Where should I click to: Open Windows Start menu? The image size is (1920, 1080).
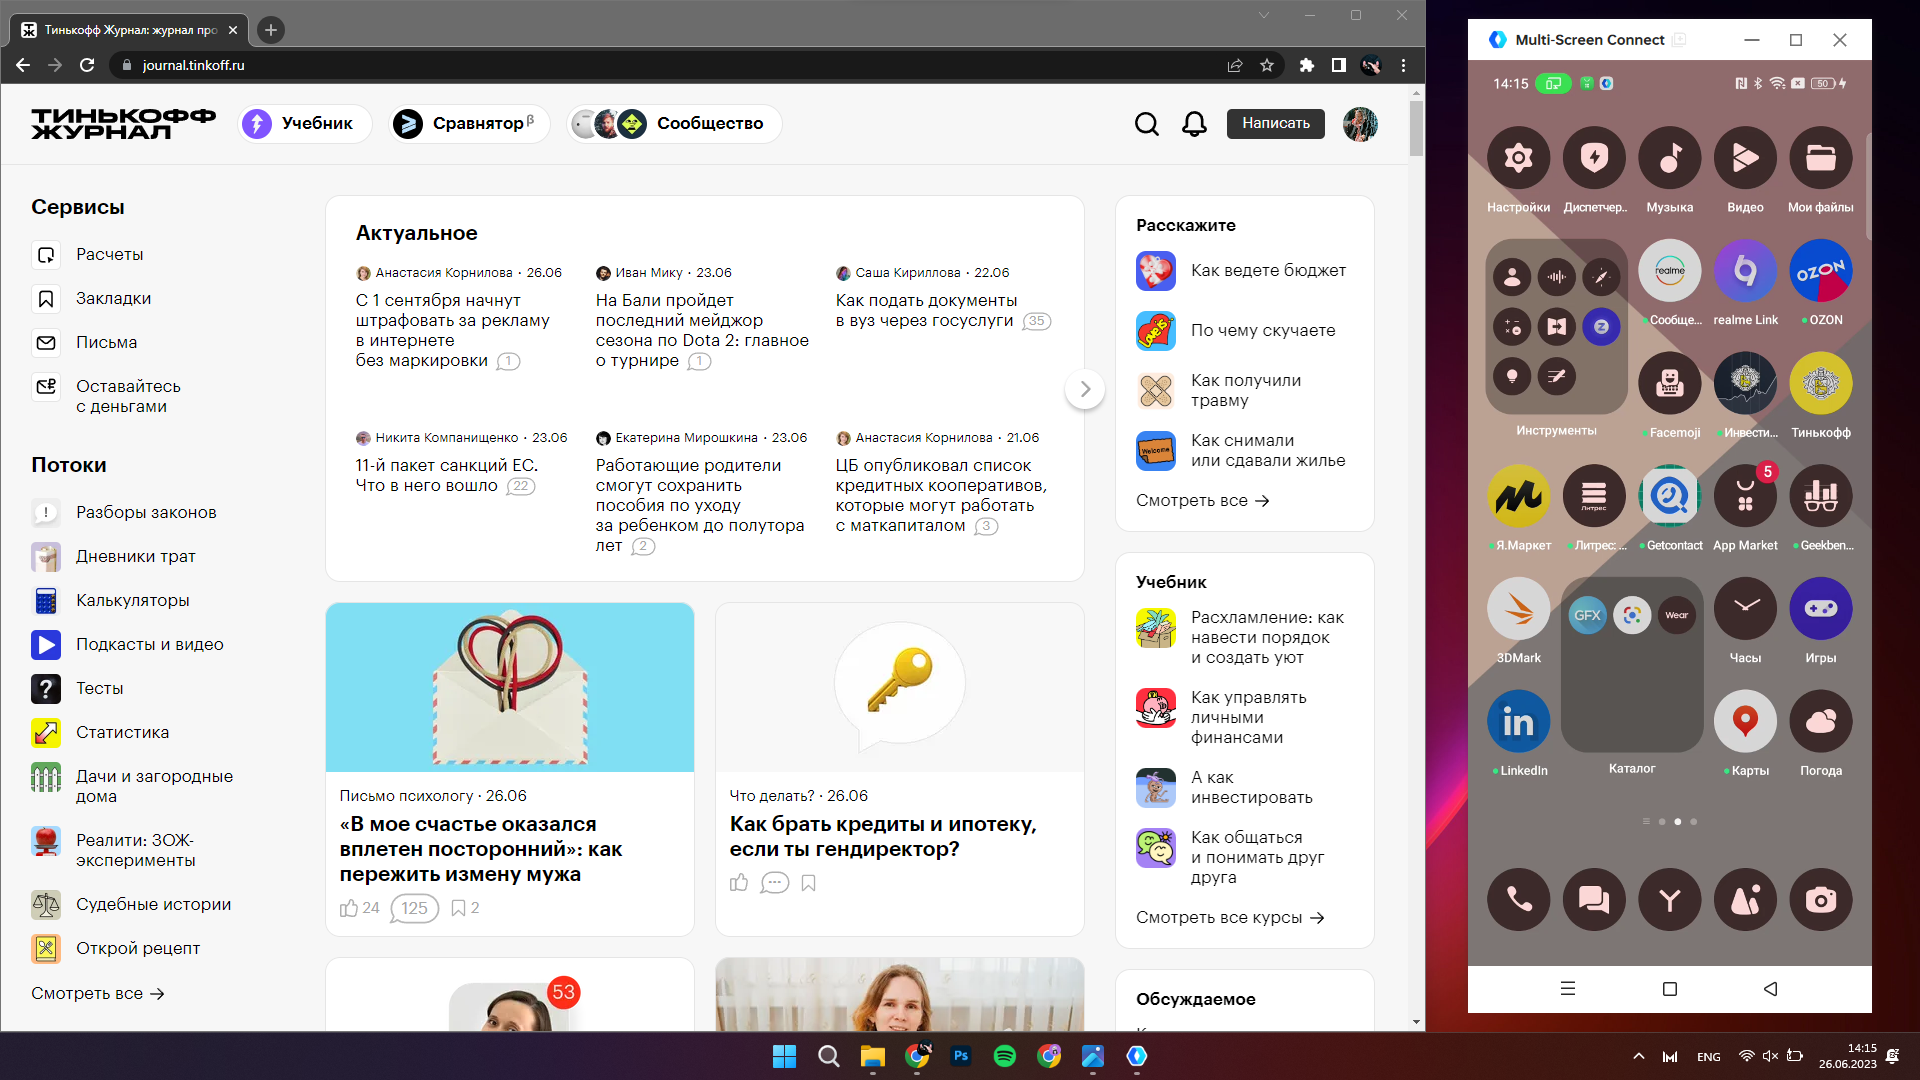click(x=785, y=1056)
